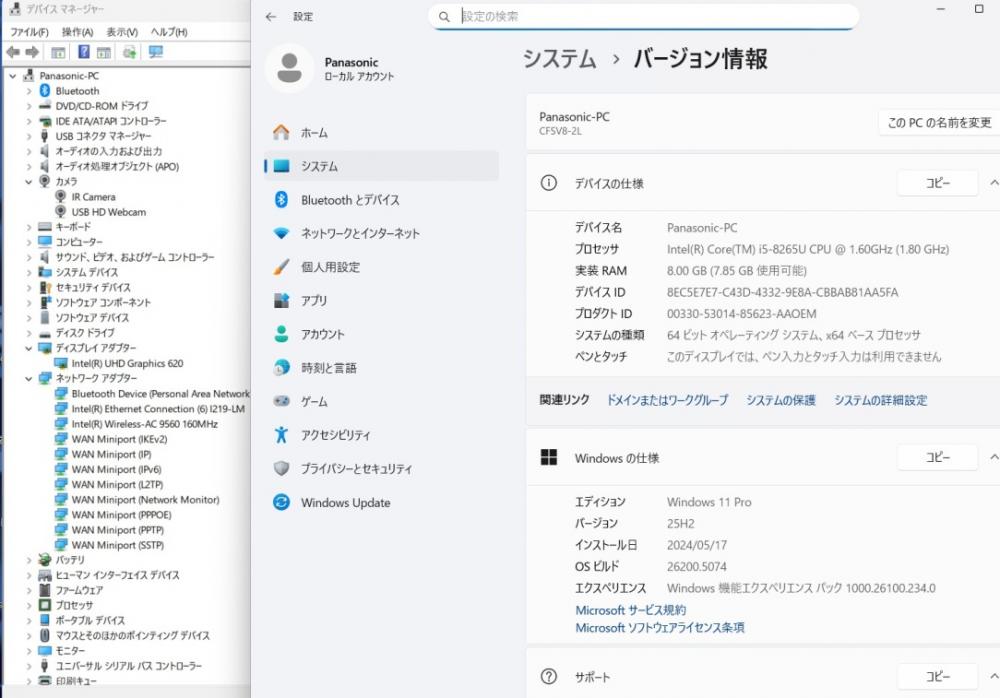Click OS build value 26200.5074
1000x698 pixels.
coord(696,567)
